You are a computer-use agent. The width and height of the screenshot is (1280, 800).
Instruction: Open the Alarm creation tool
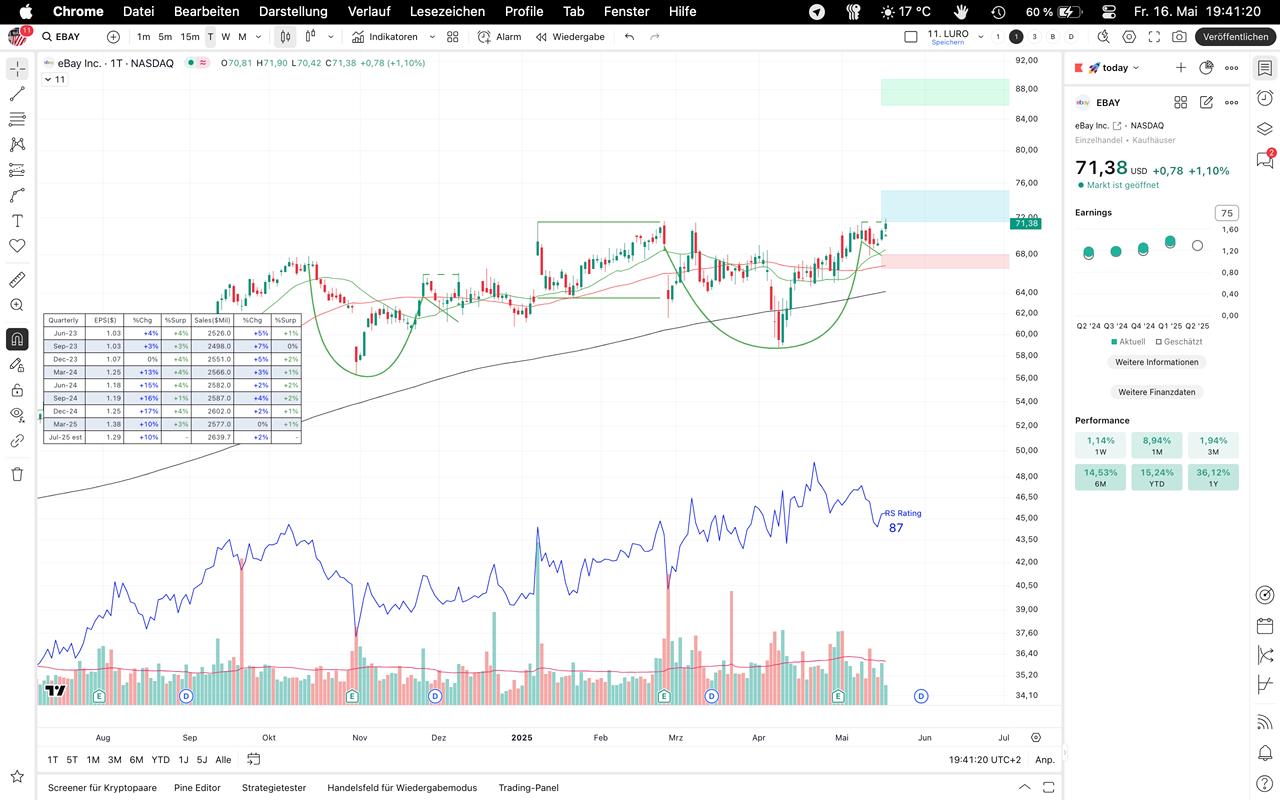499,37
